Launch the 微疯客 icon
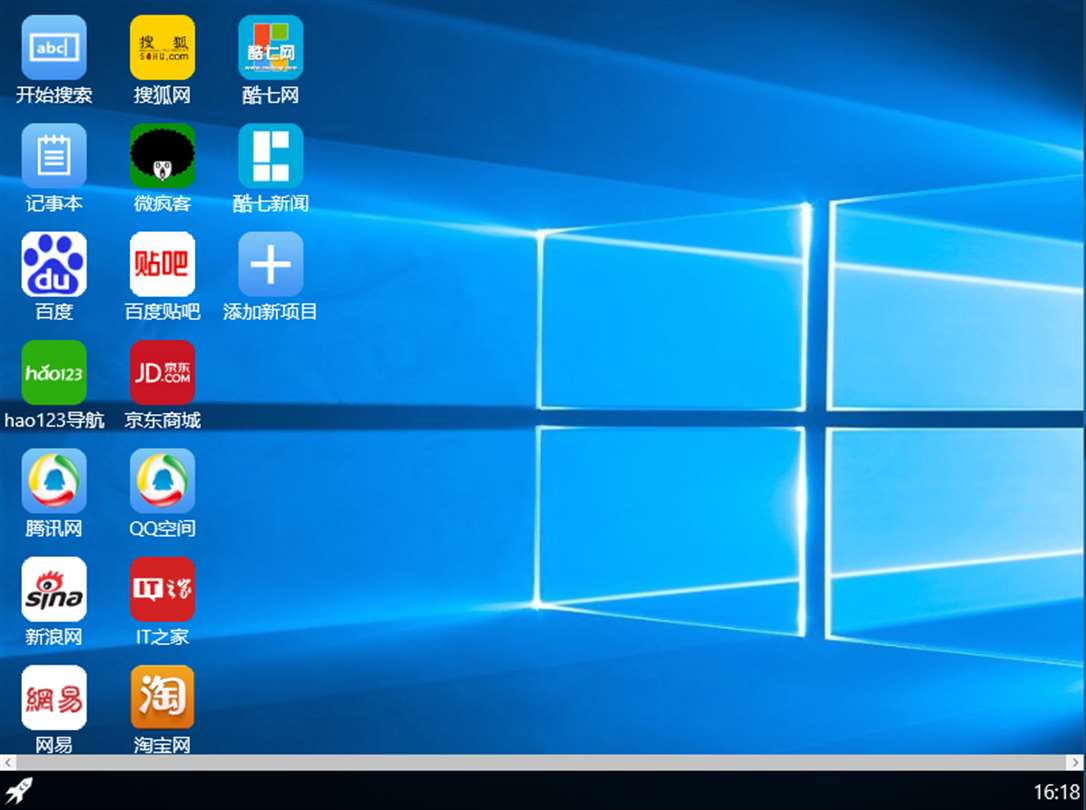This screenshot has height=810, width=1086. (x=162, y=156)
